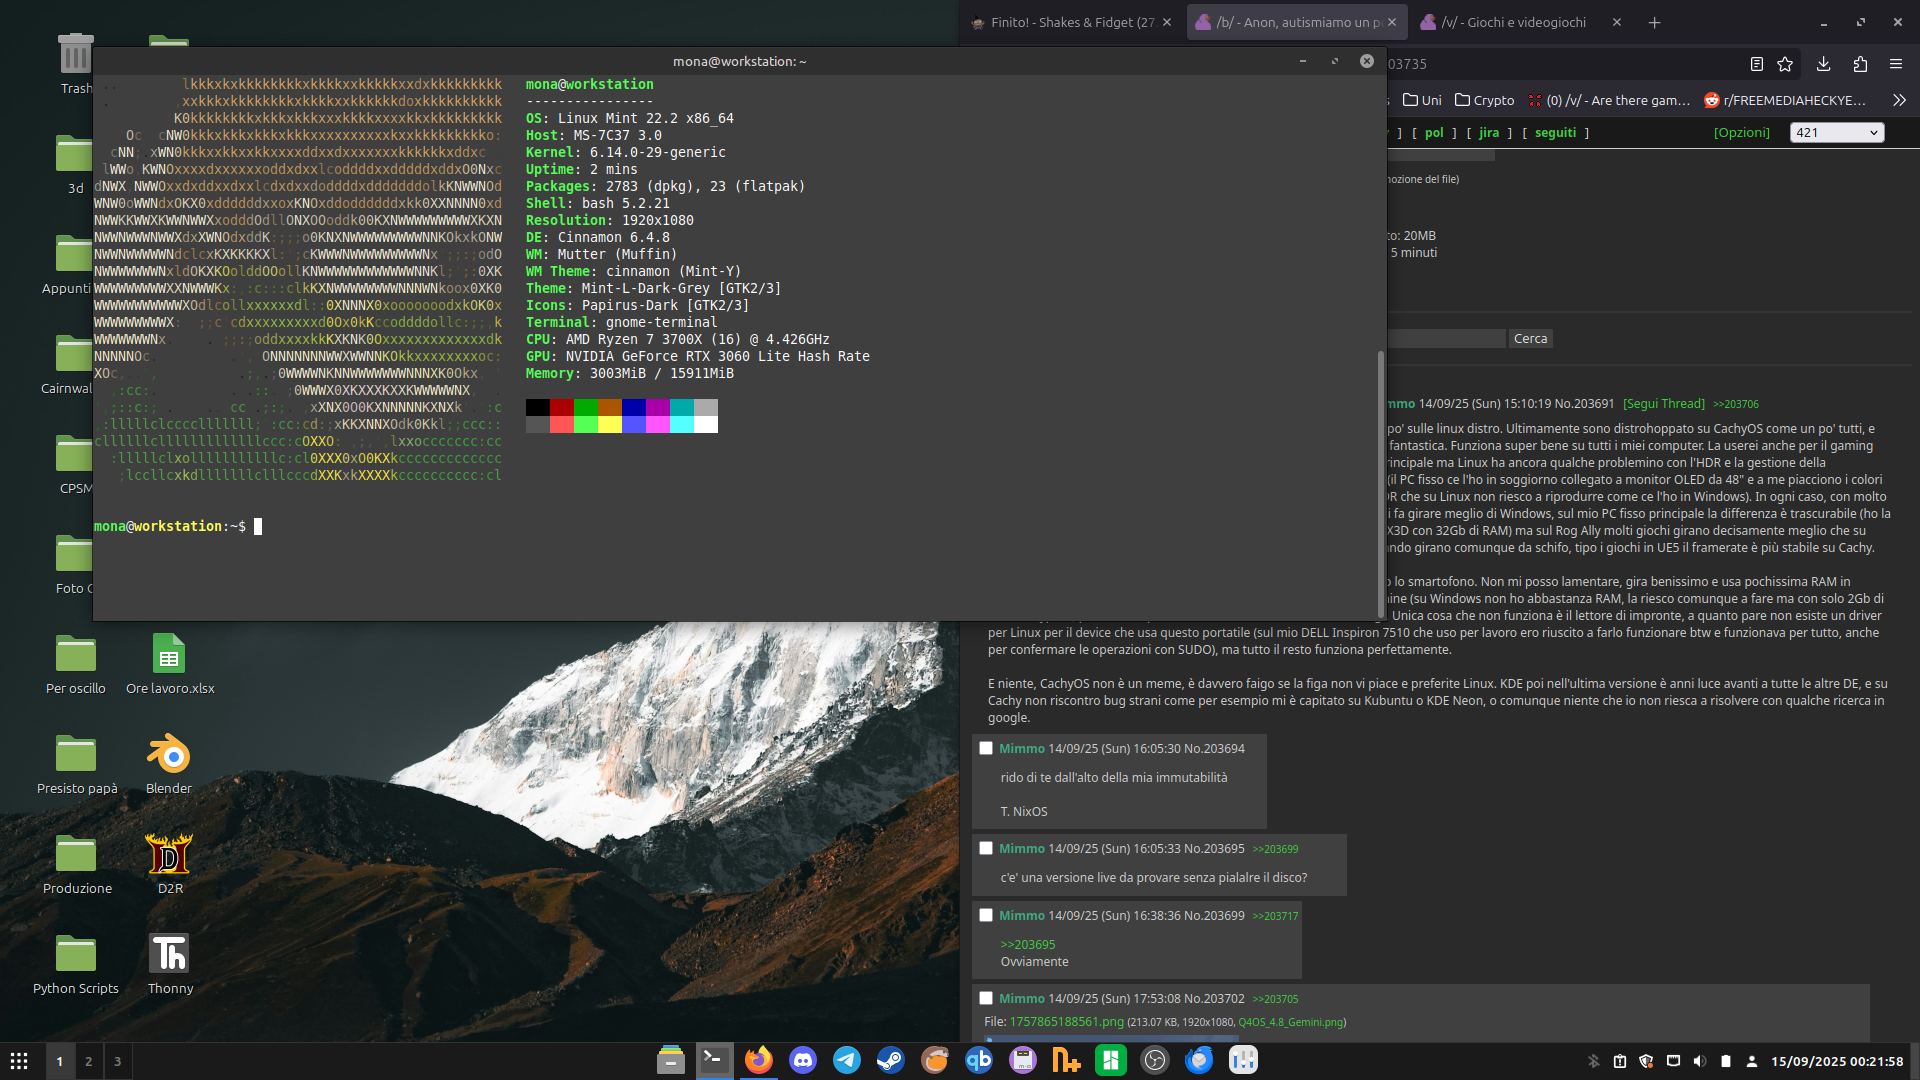
Task: Tick checkbox on post No.203699
Action: tap(986, 915)
